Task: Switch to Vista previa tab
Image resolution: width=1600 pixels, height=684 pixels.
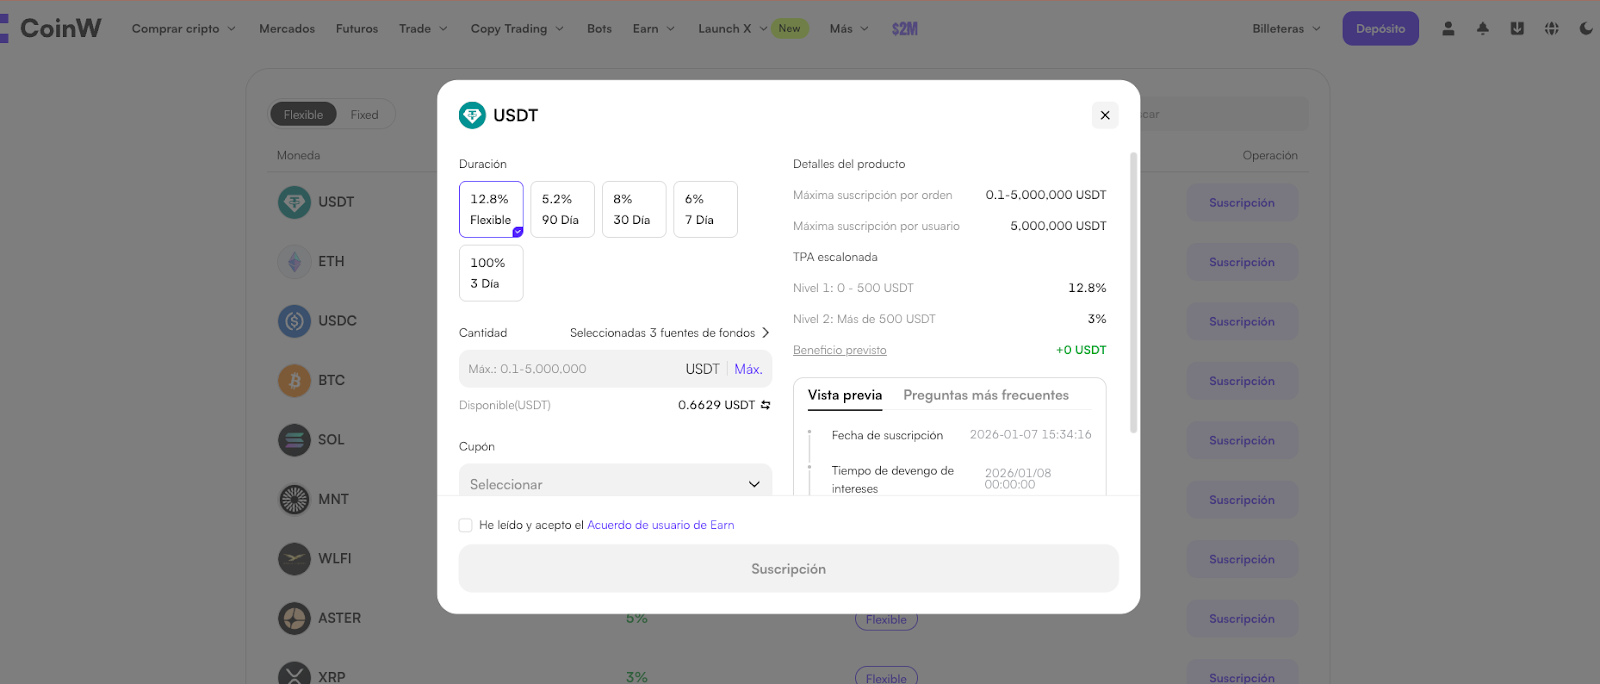Action: (x=845, y=395)
